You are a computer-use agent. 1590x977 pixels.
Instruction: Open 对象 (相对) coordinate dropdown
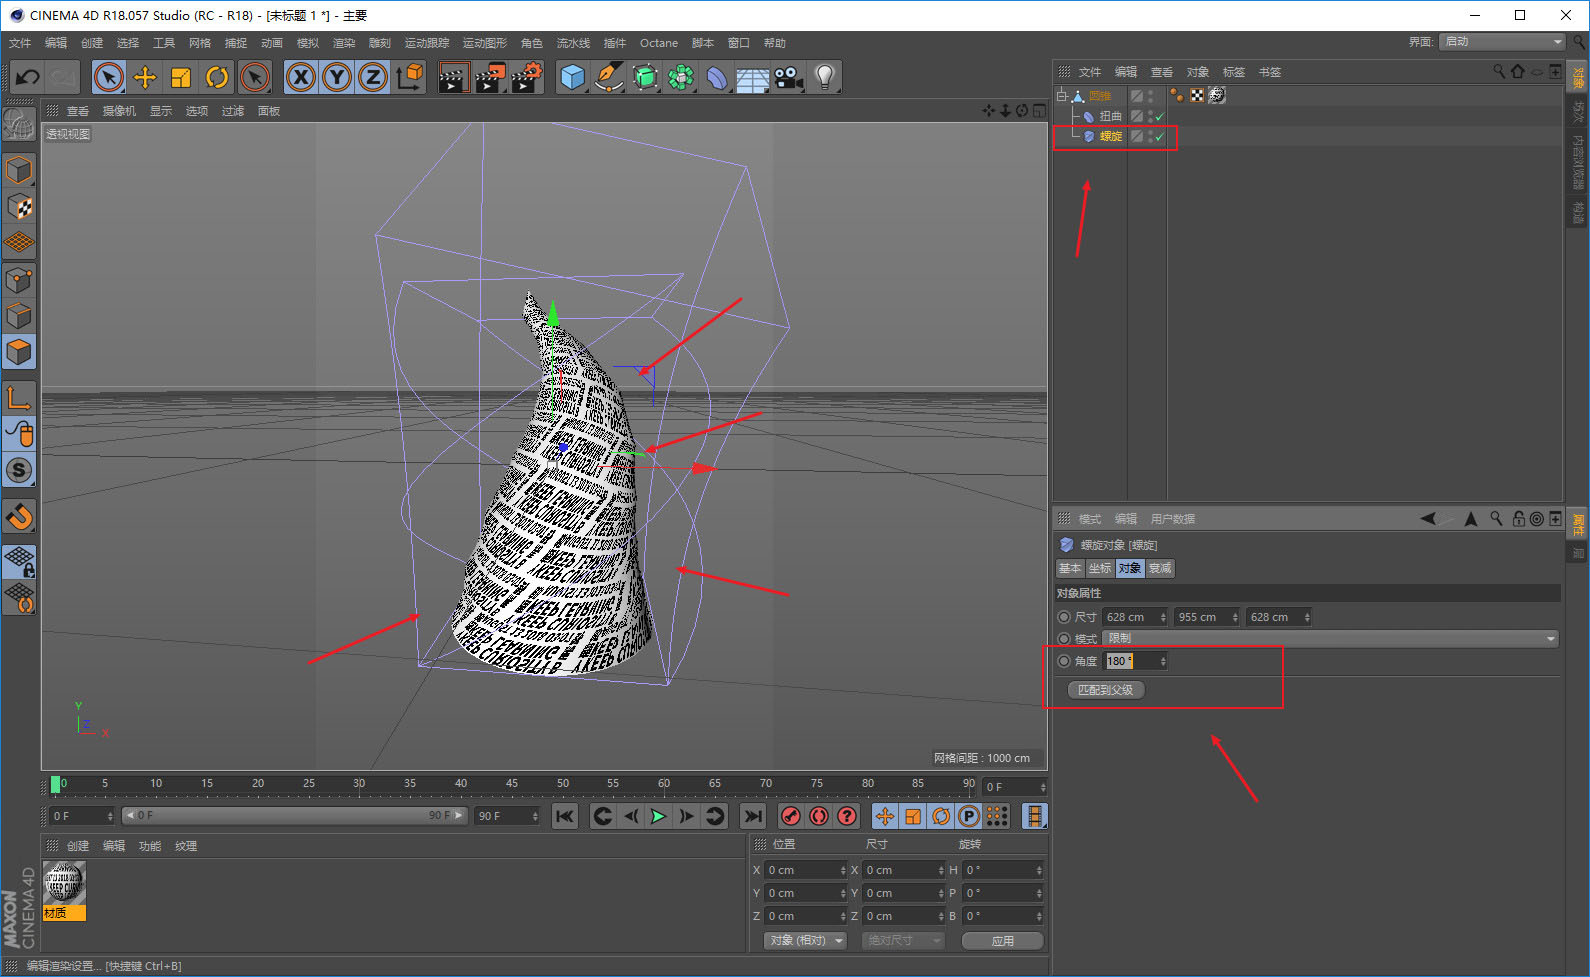point(806,940)
